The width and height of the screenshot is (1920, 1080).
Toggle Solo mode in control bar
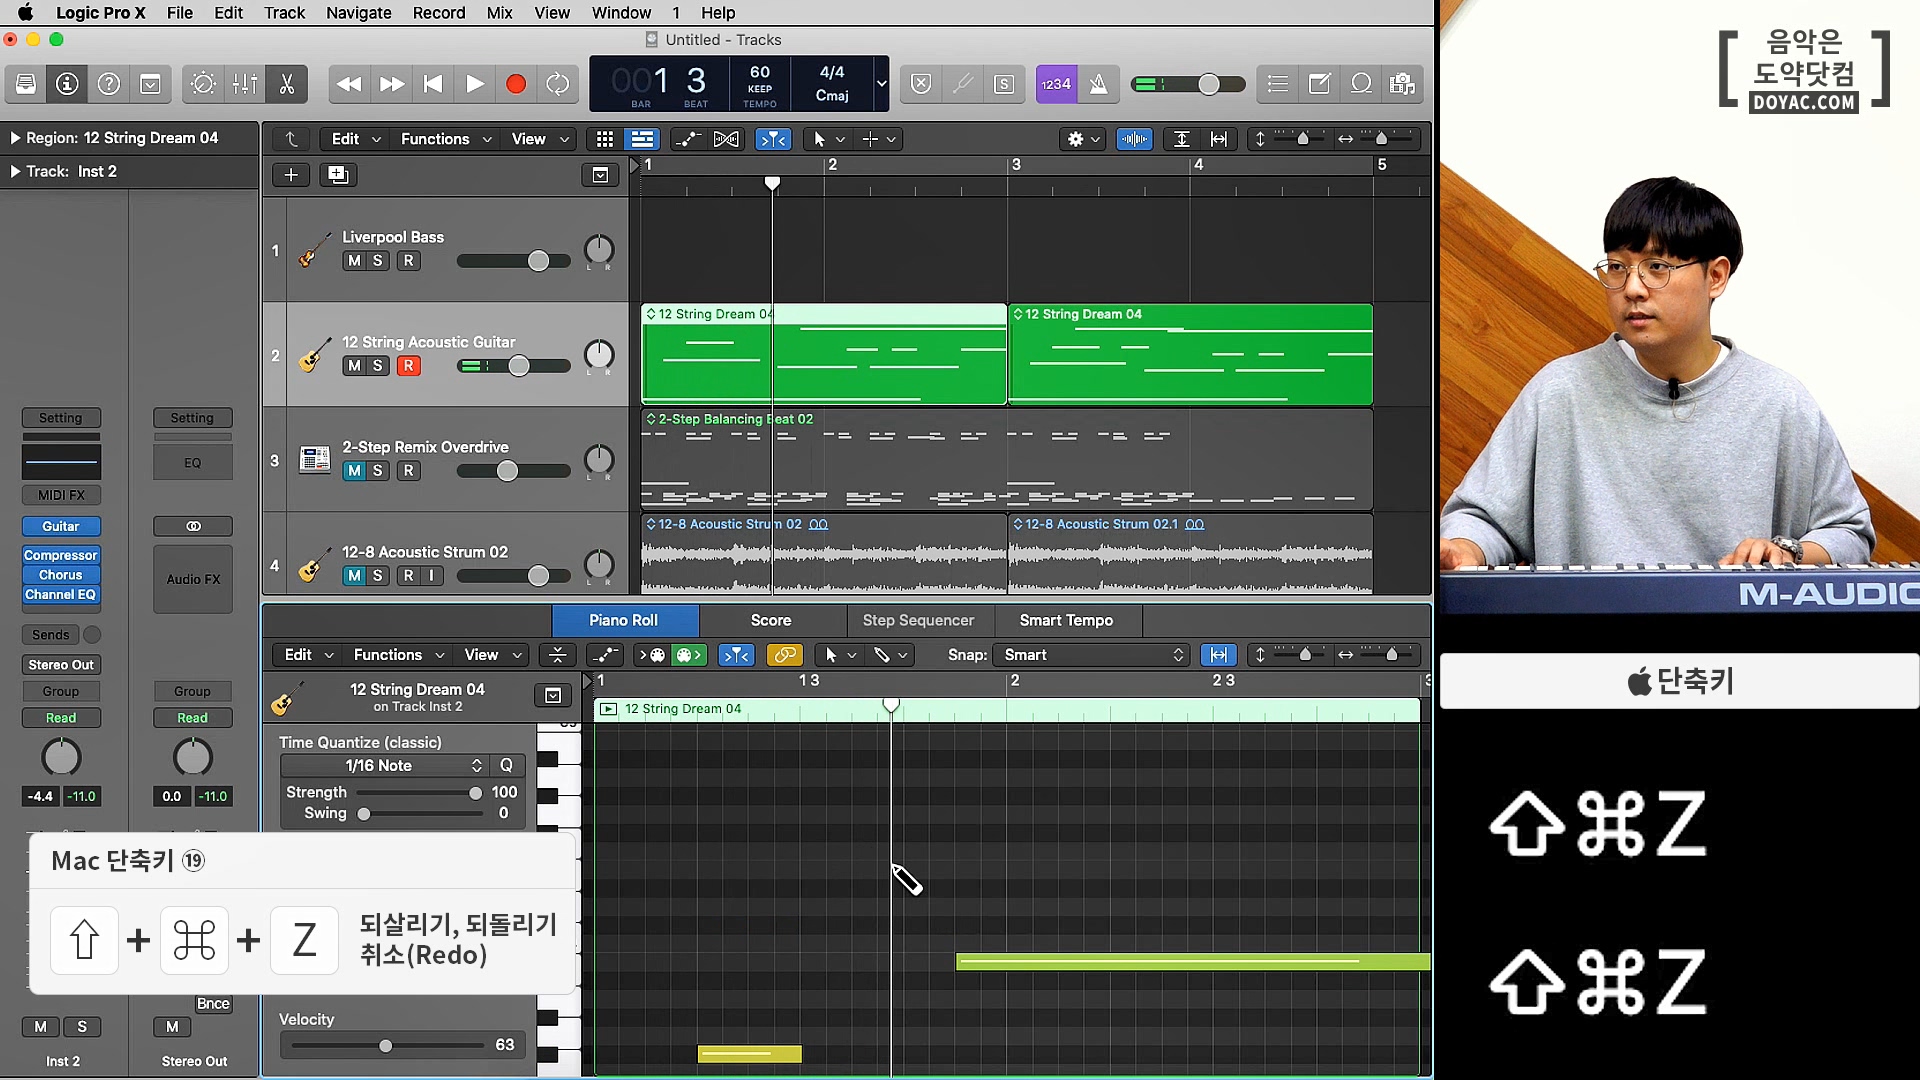(1004, 84)
